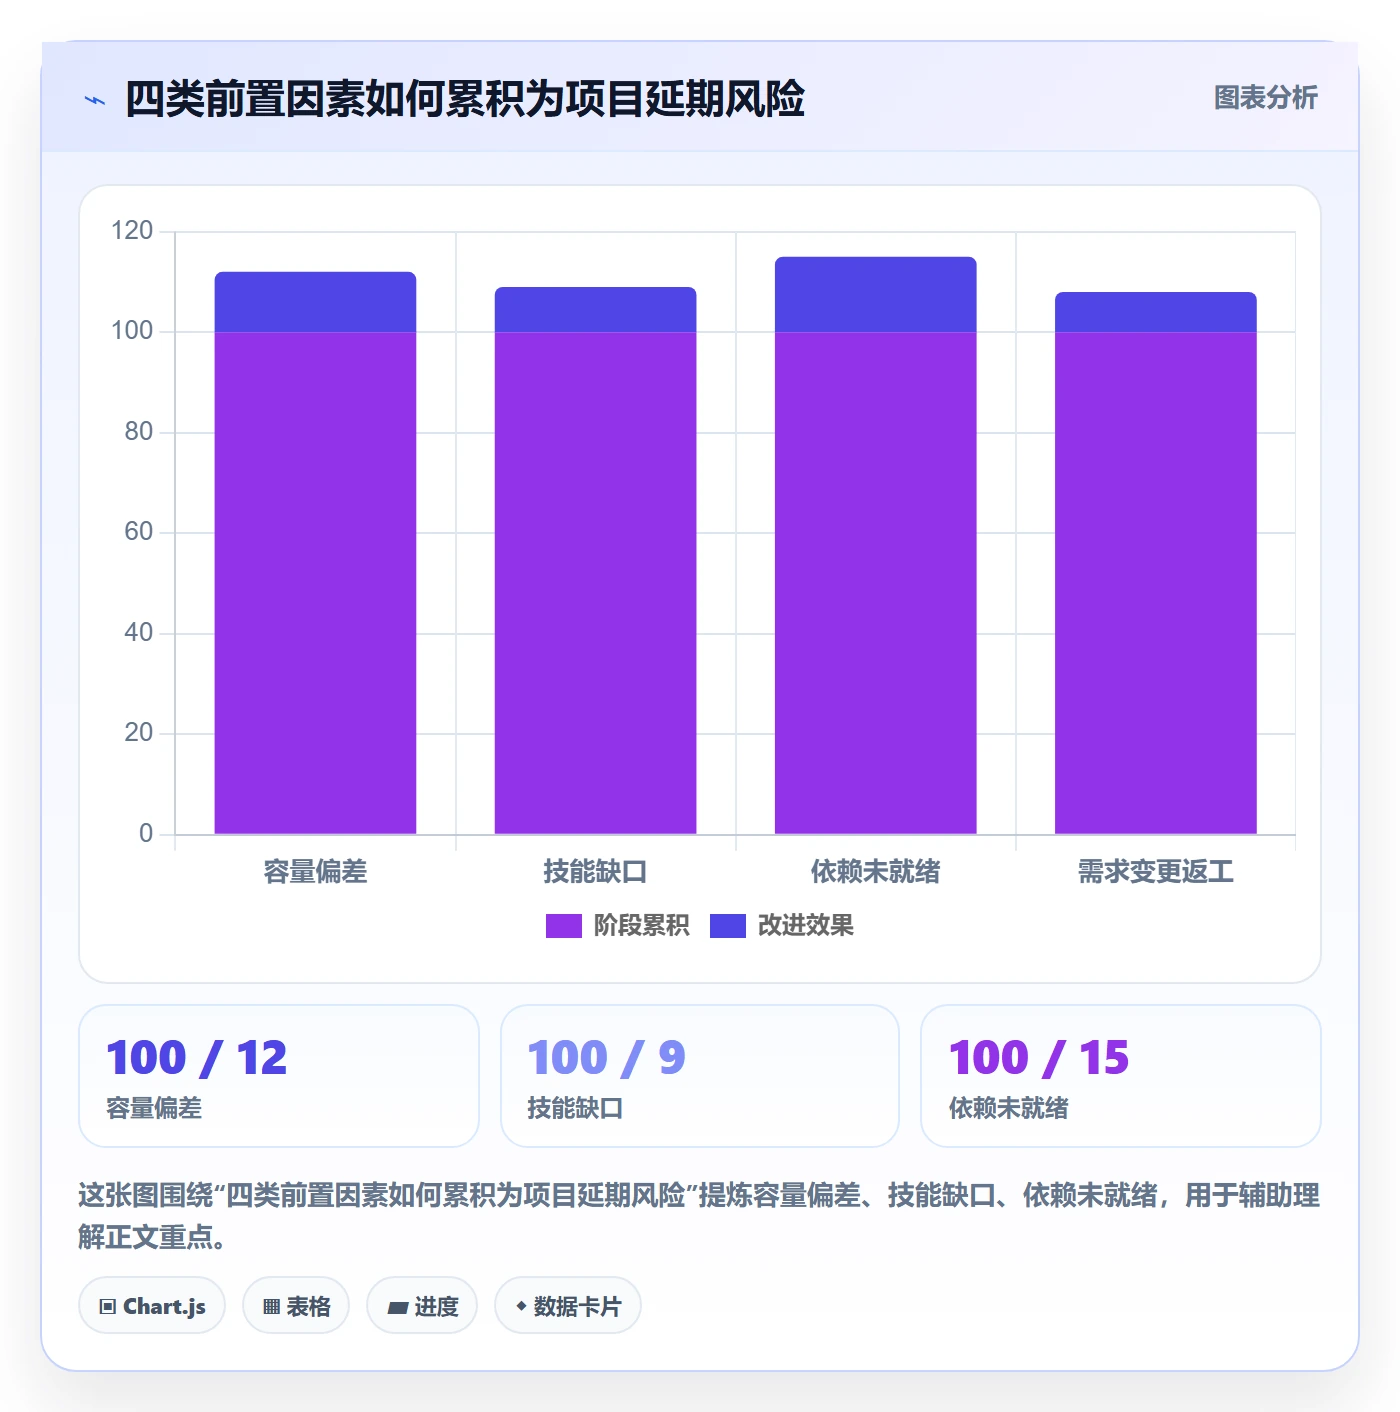Select the 进度 tag chip
1400x1412 pixels.
(x=422, y=1306)
